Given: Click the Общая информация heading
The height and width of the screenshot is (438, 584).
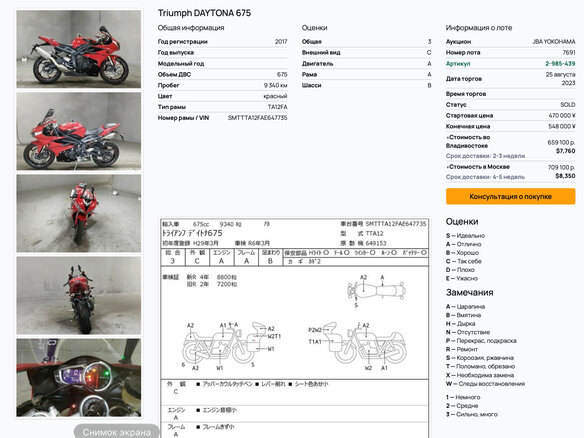Looking at the screenshot, I should [x=191, y=28].
